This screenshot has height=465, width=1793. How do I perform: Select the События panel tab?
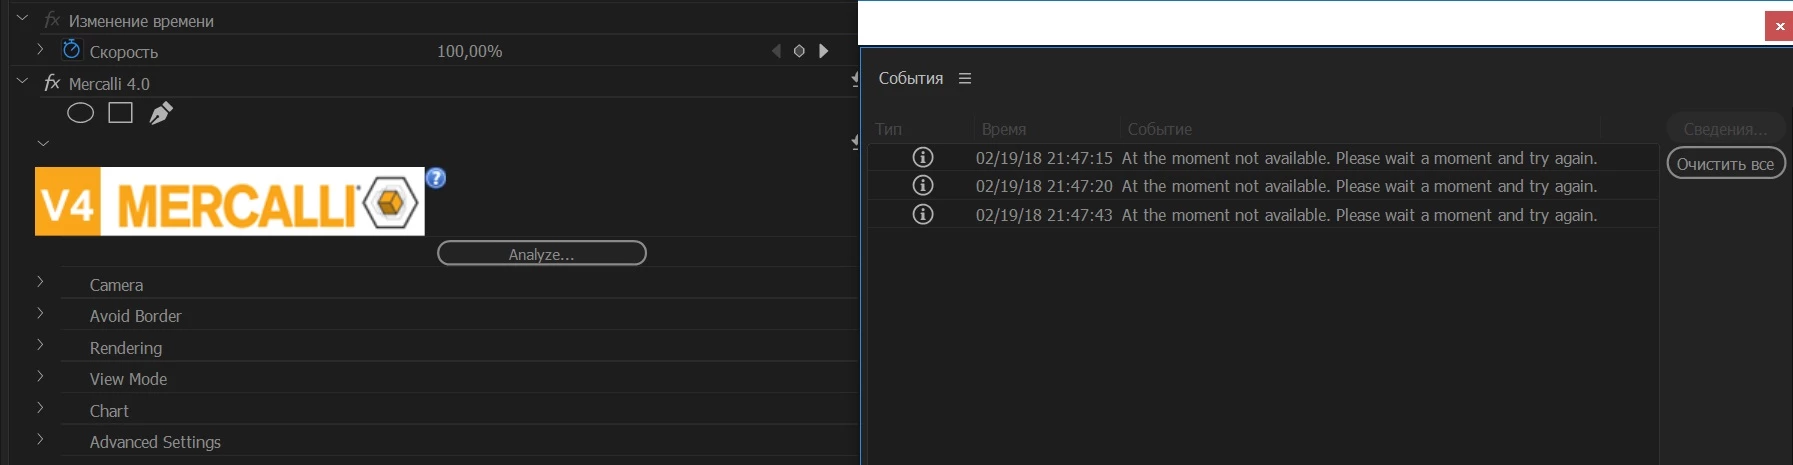pyautogui.click(x=911, y=78)
